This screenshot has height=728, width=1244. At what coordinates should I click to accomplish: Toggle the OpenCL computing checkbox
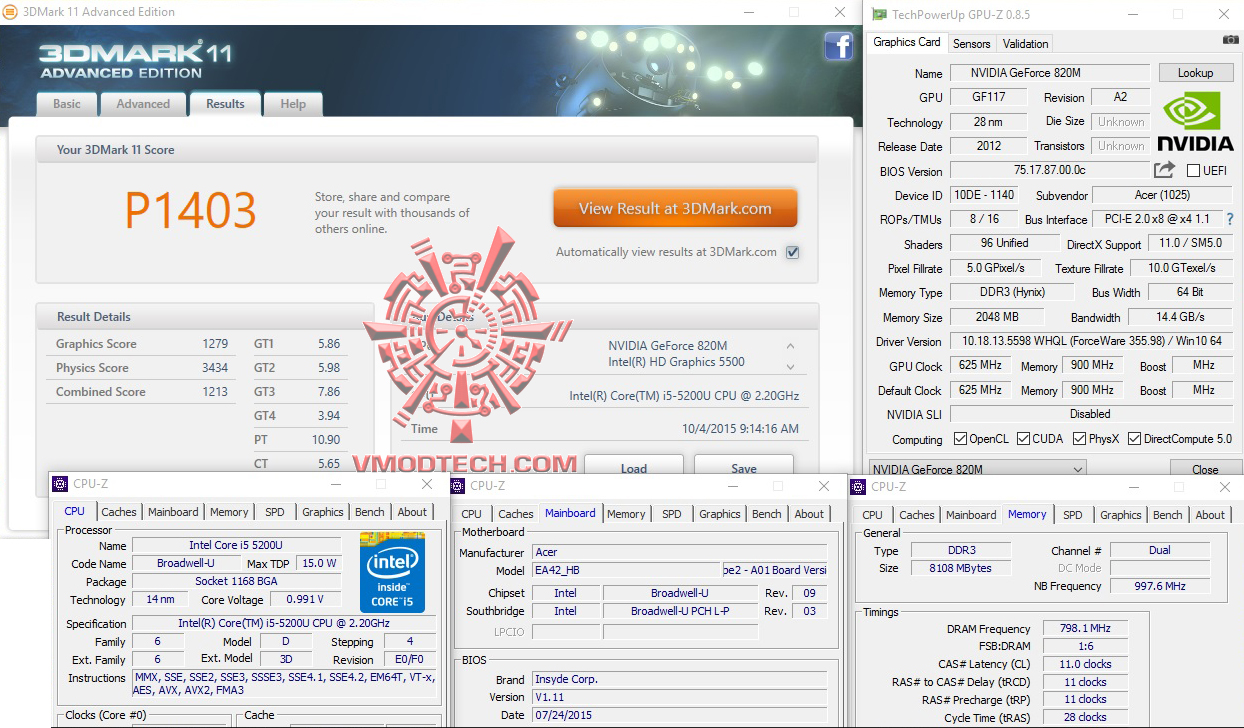(x=960, y=439)
